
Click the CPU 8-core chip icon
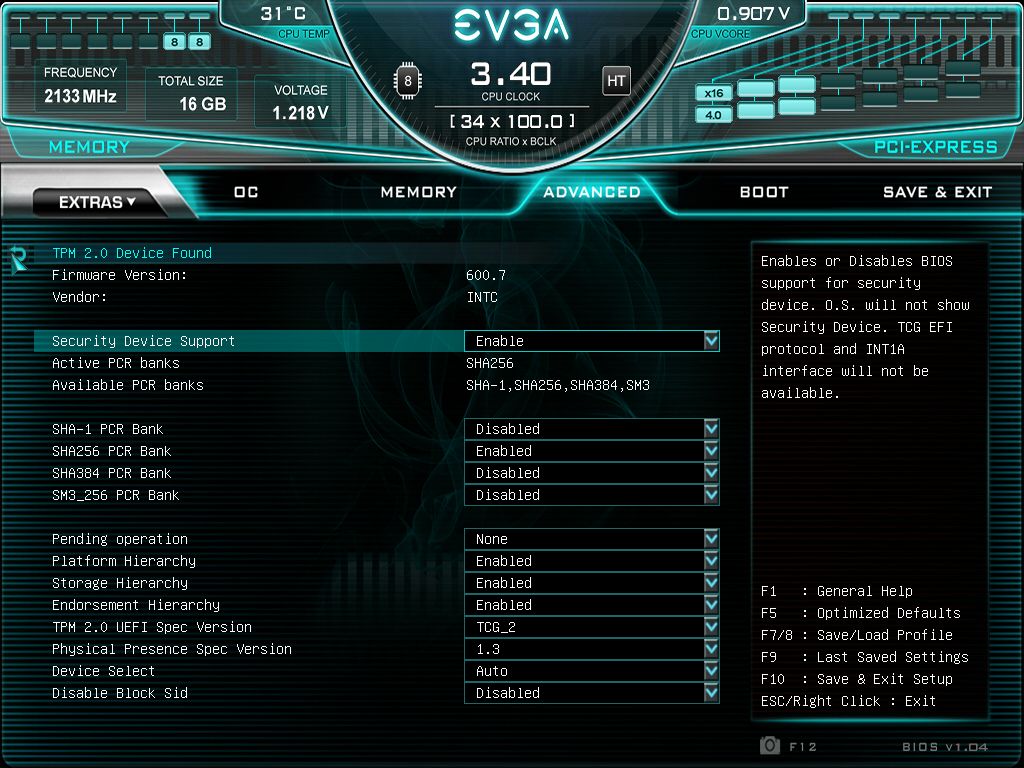click(408, 81)
